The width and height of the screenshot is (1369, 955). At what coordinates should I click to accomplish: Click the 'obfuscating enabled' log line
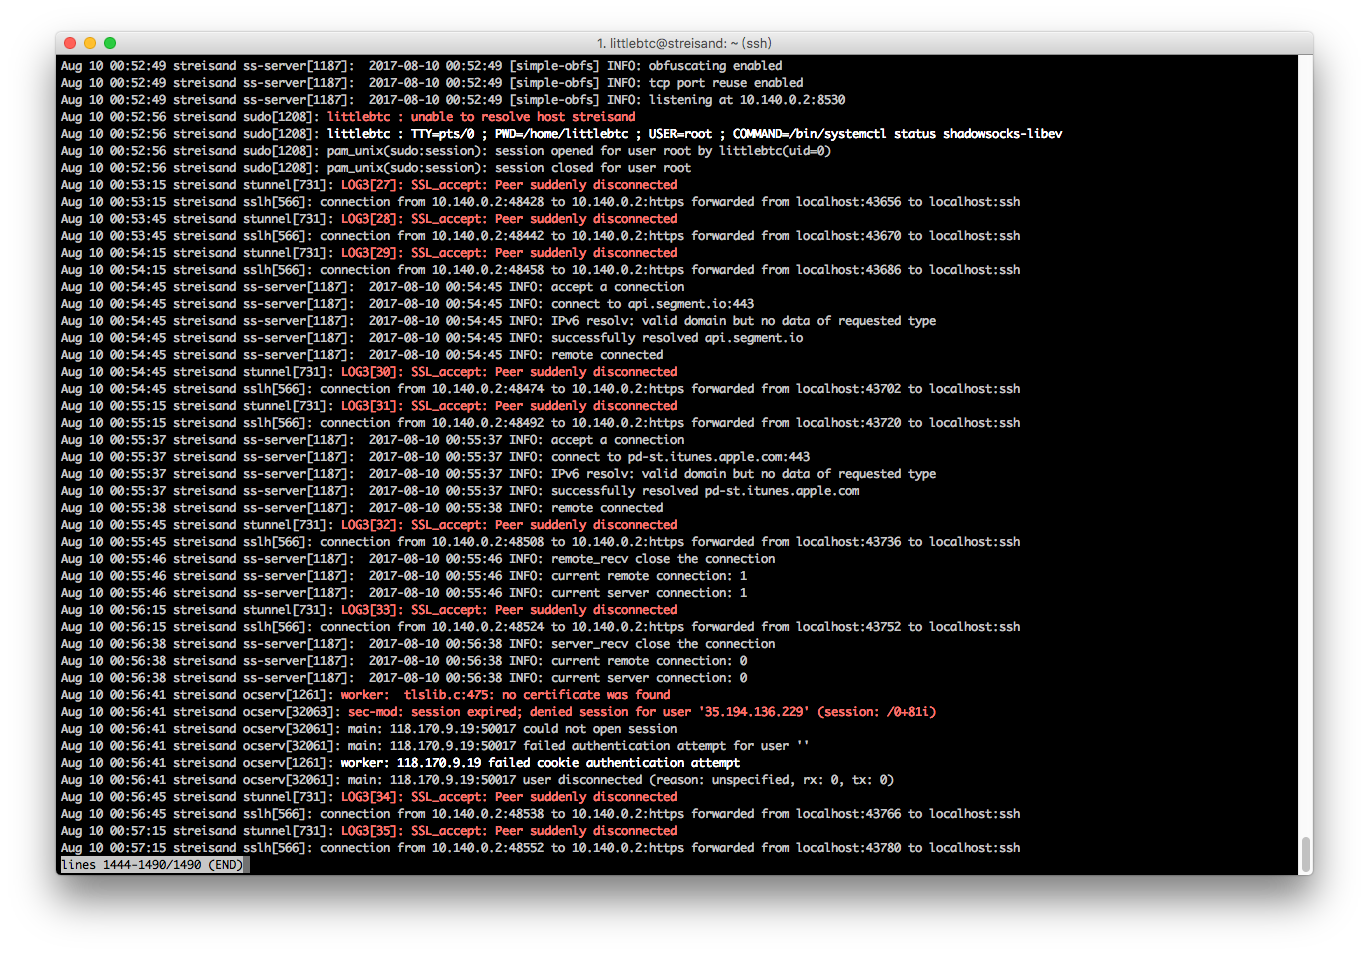coord(421,66)
